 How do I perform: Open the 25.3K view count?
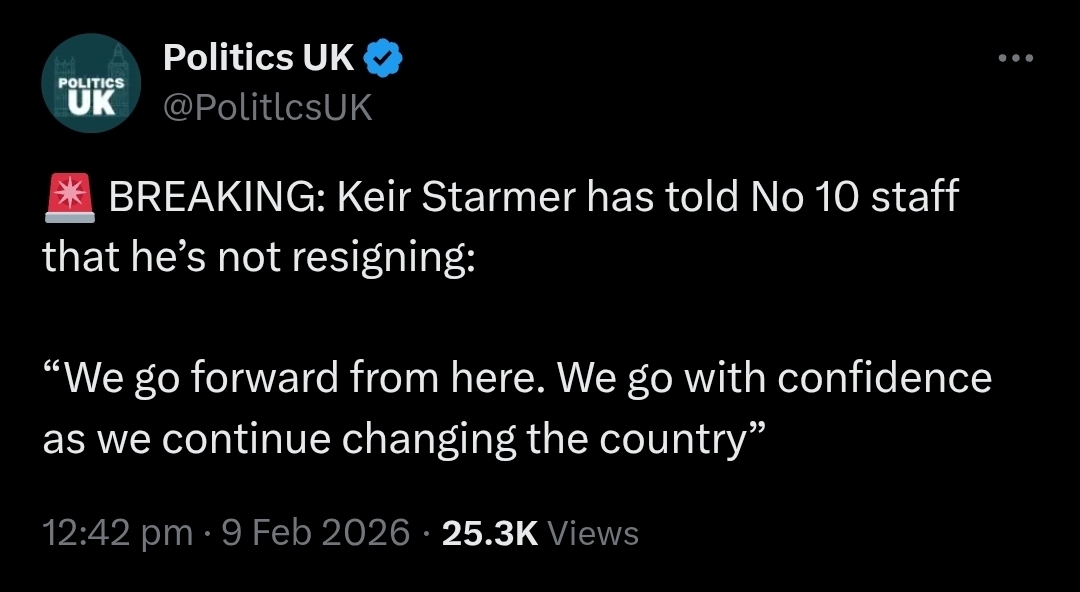click(x=490, y=532)
